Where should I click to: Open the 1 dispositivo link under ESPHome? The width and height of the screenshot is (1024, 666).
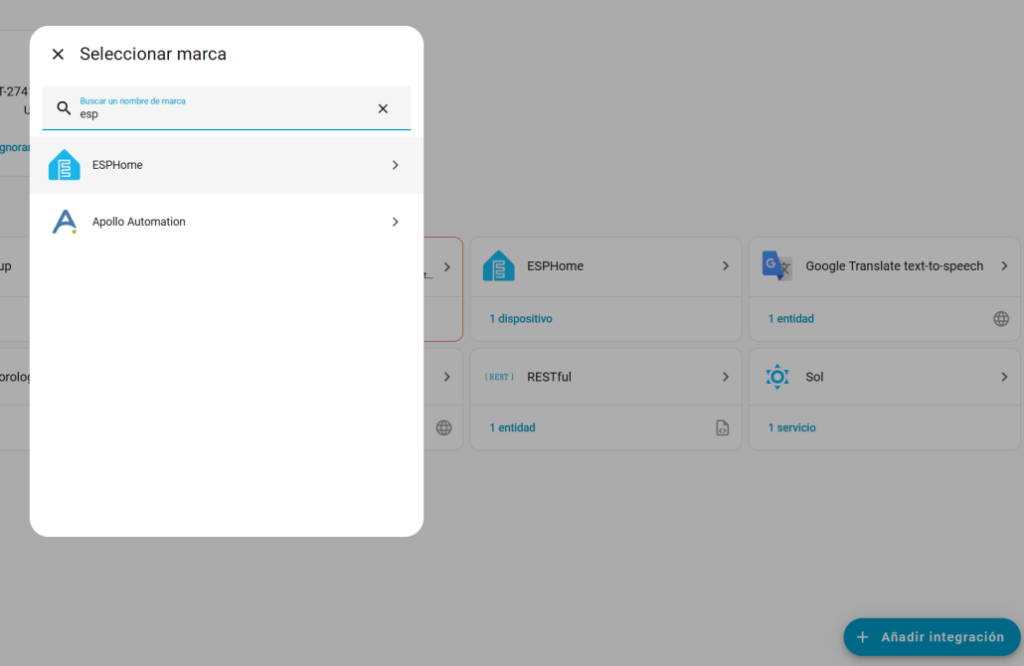pyautogui.click(x=520, y=319)
